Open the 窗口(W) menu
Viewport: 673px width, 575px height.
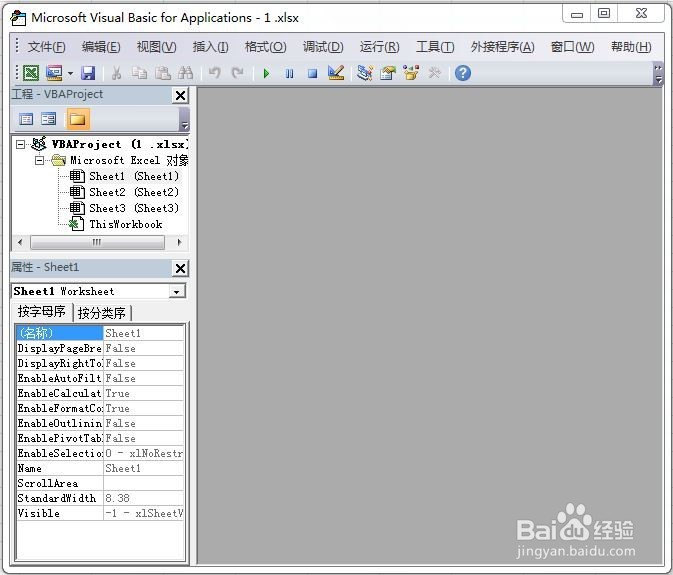(x=572, y=46)
